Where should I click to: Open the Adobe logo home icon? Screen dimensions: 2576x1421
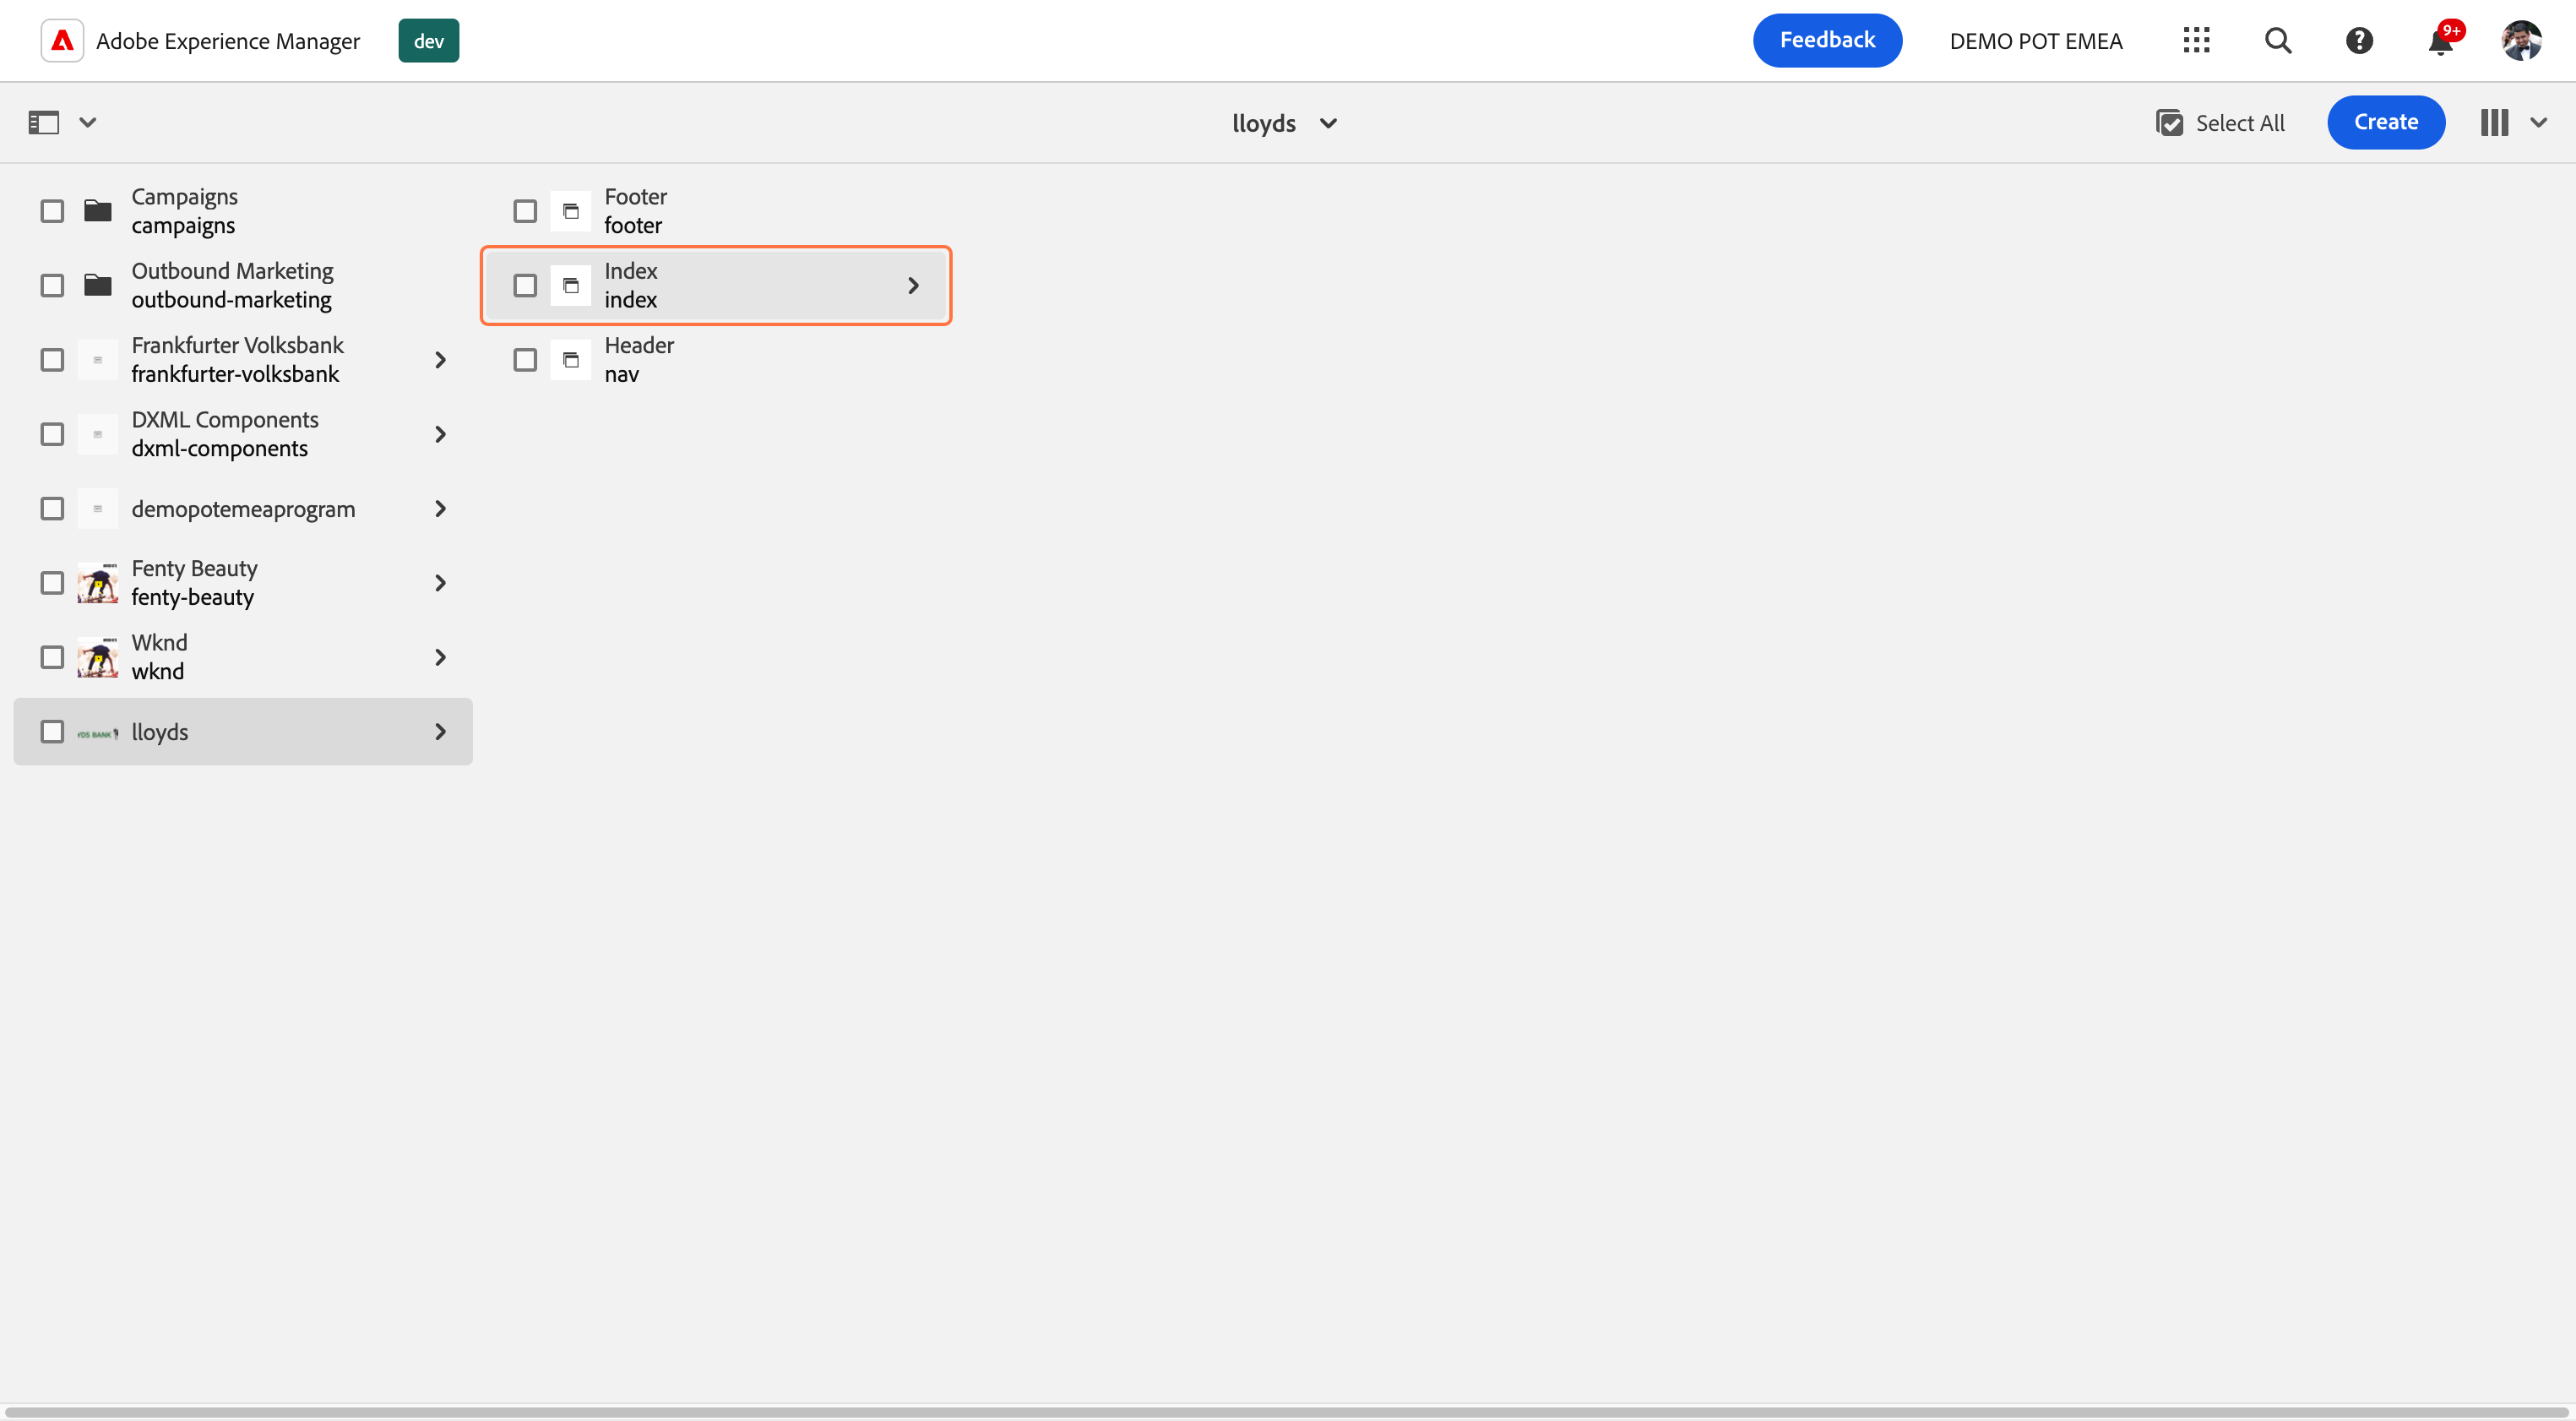coord(62,41)
